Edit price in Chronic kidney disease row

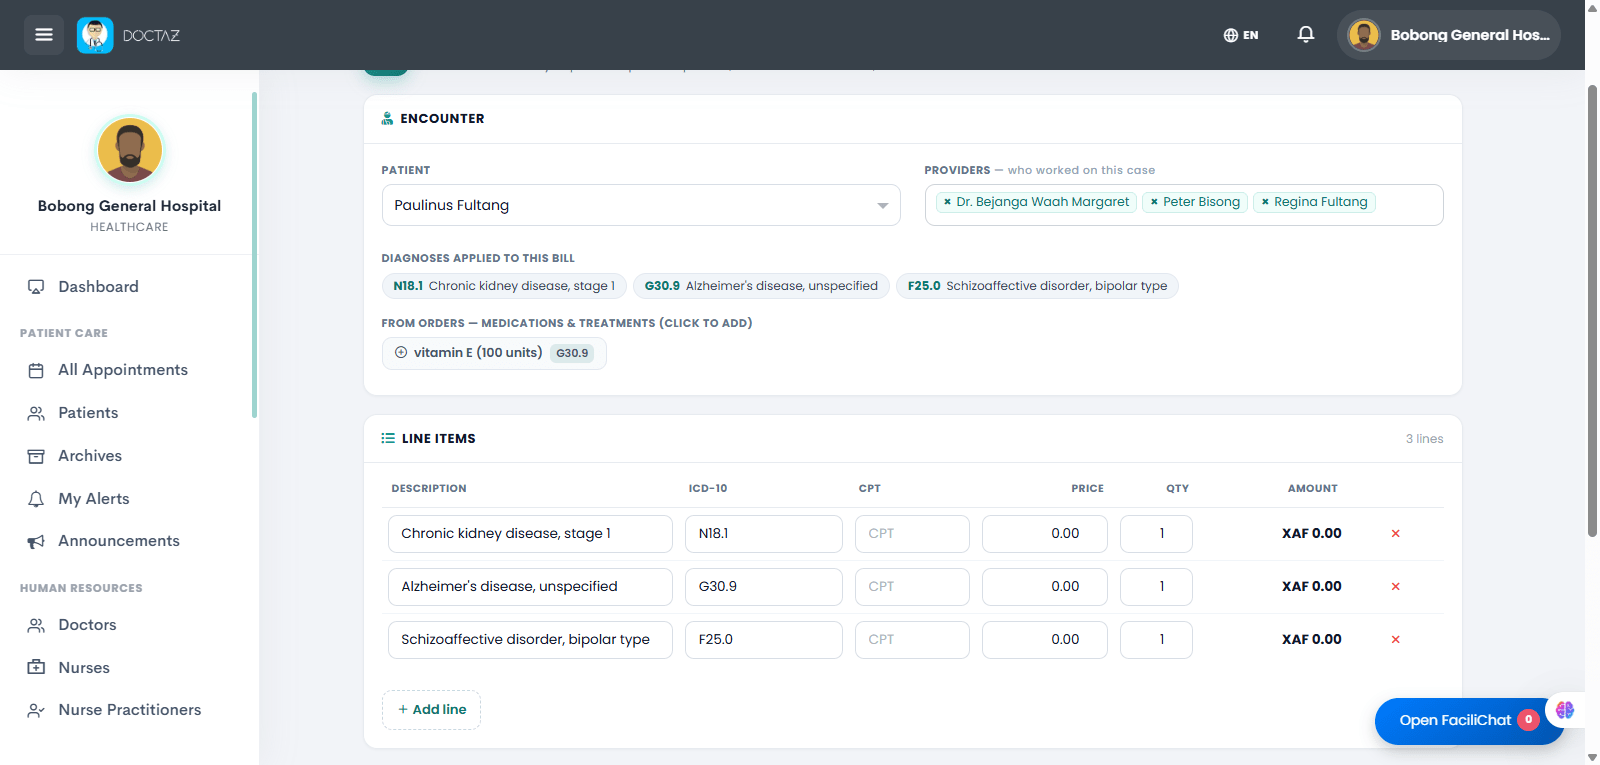pyautogui.click(x=1045, y=534)
